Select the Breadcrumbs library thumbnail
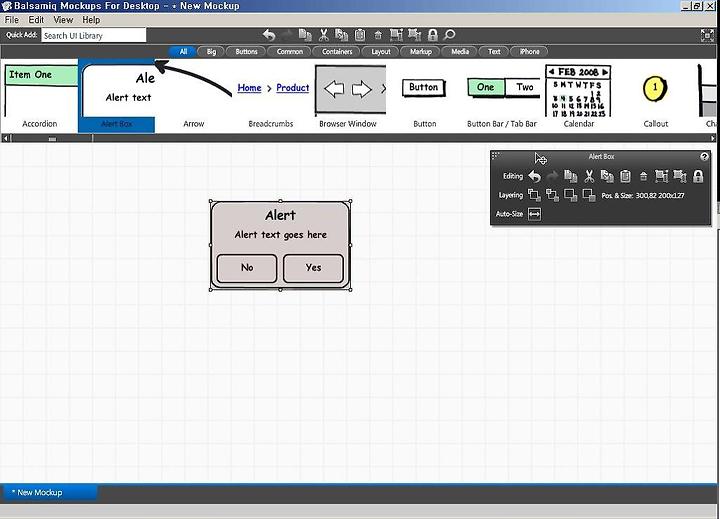 click(271, 96)
